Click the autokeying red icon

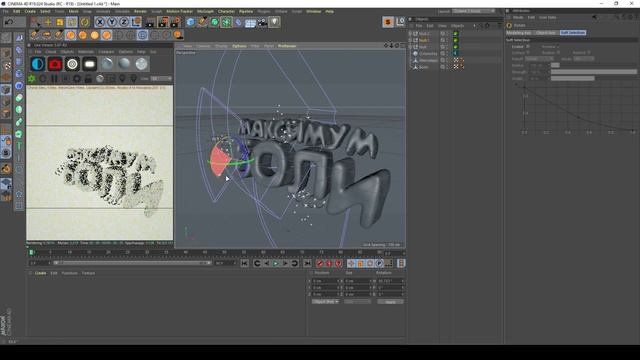tap(329, 264)
